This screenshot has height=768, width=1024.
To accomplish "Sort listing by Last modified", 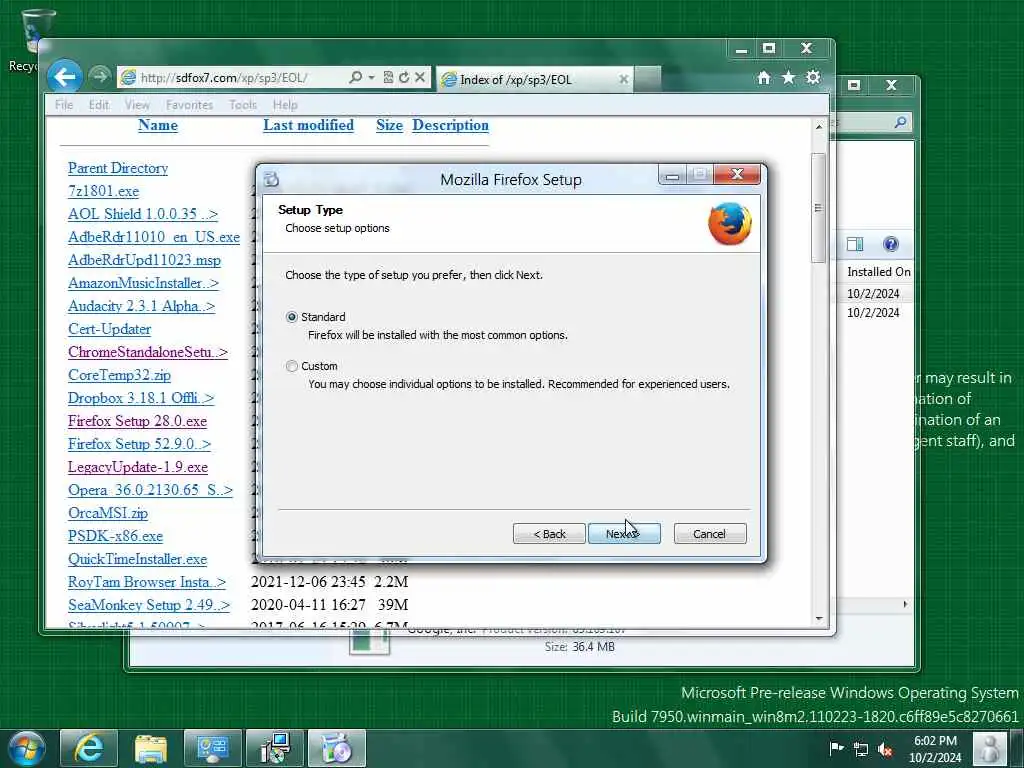I will [308, 125].
